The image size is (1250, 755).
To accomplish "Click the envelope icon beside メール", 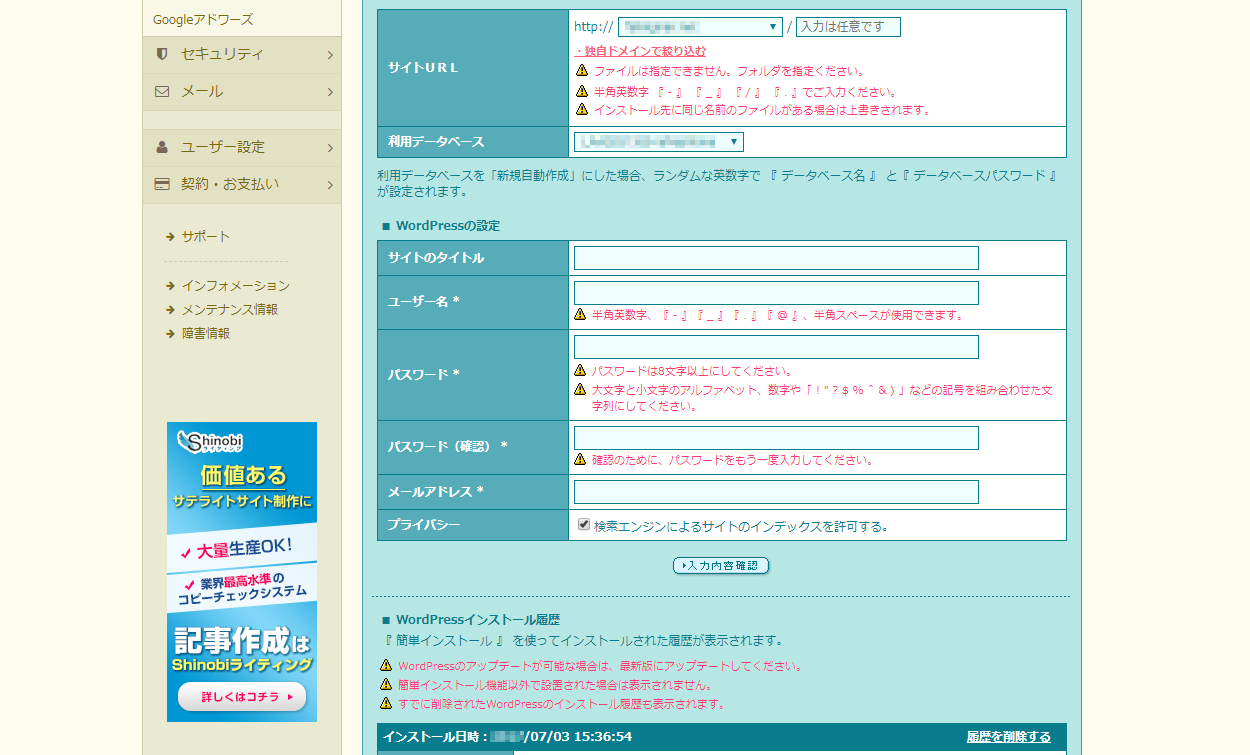I will [162, 91].
